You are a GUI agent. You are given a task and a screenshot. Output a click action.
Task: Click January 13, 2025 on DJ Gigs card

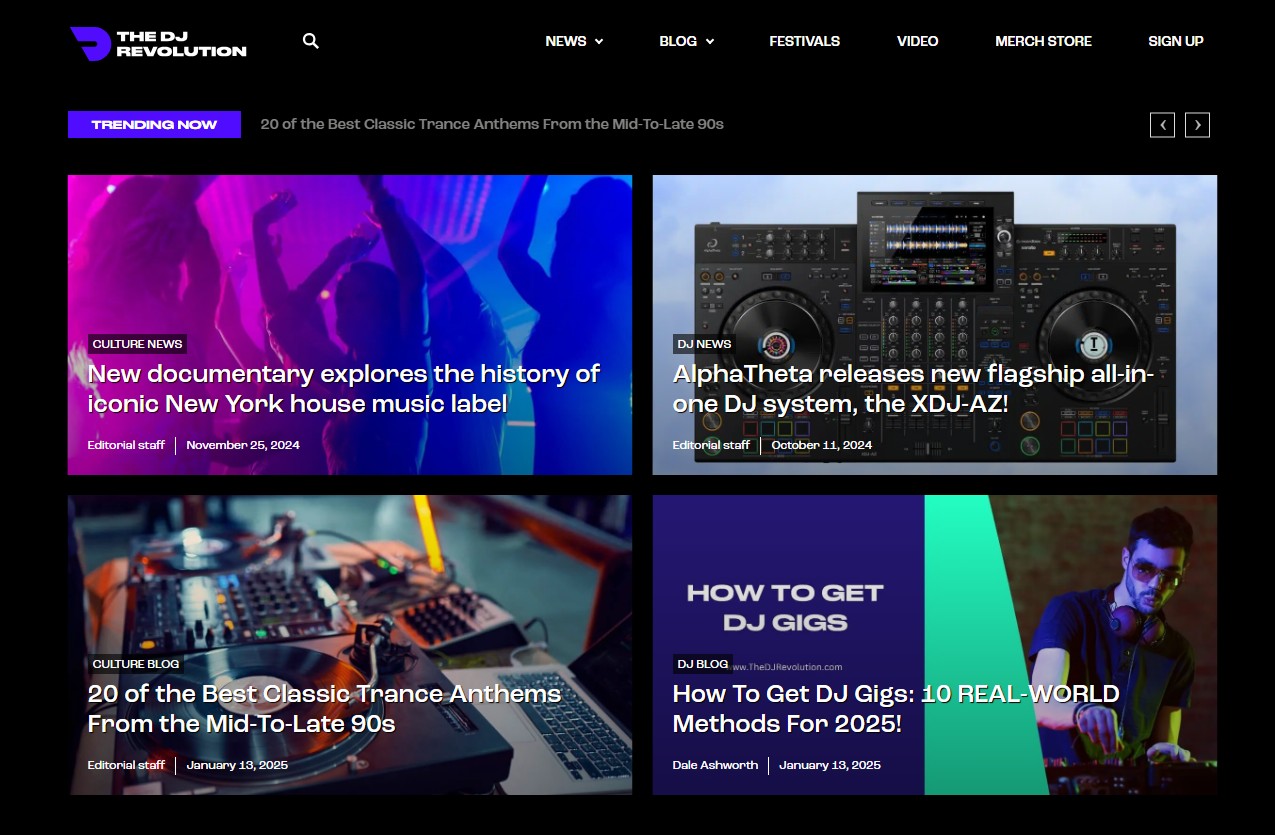(830, 765)
